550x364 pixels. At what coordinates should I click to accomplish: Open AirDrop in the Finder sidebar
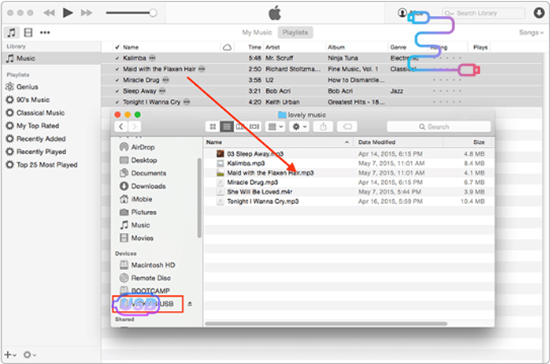click(x=137, y=147)
